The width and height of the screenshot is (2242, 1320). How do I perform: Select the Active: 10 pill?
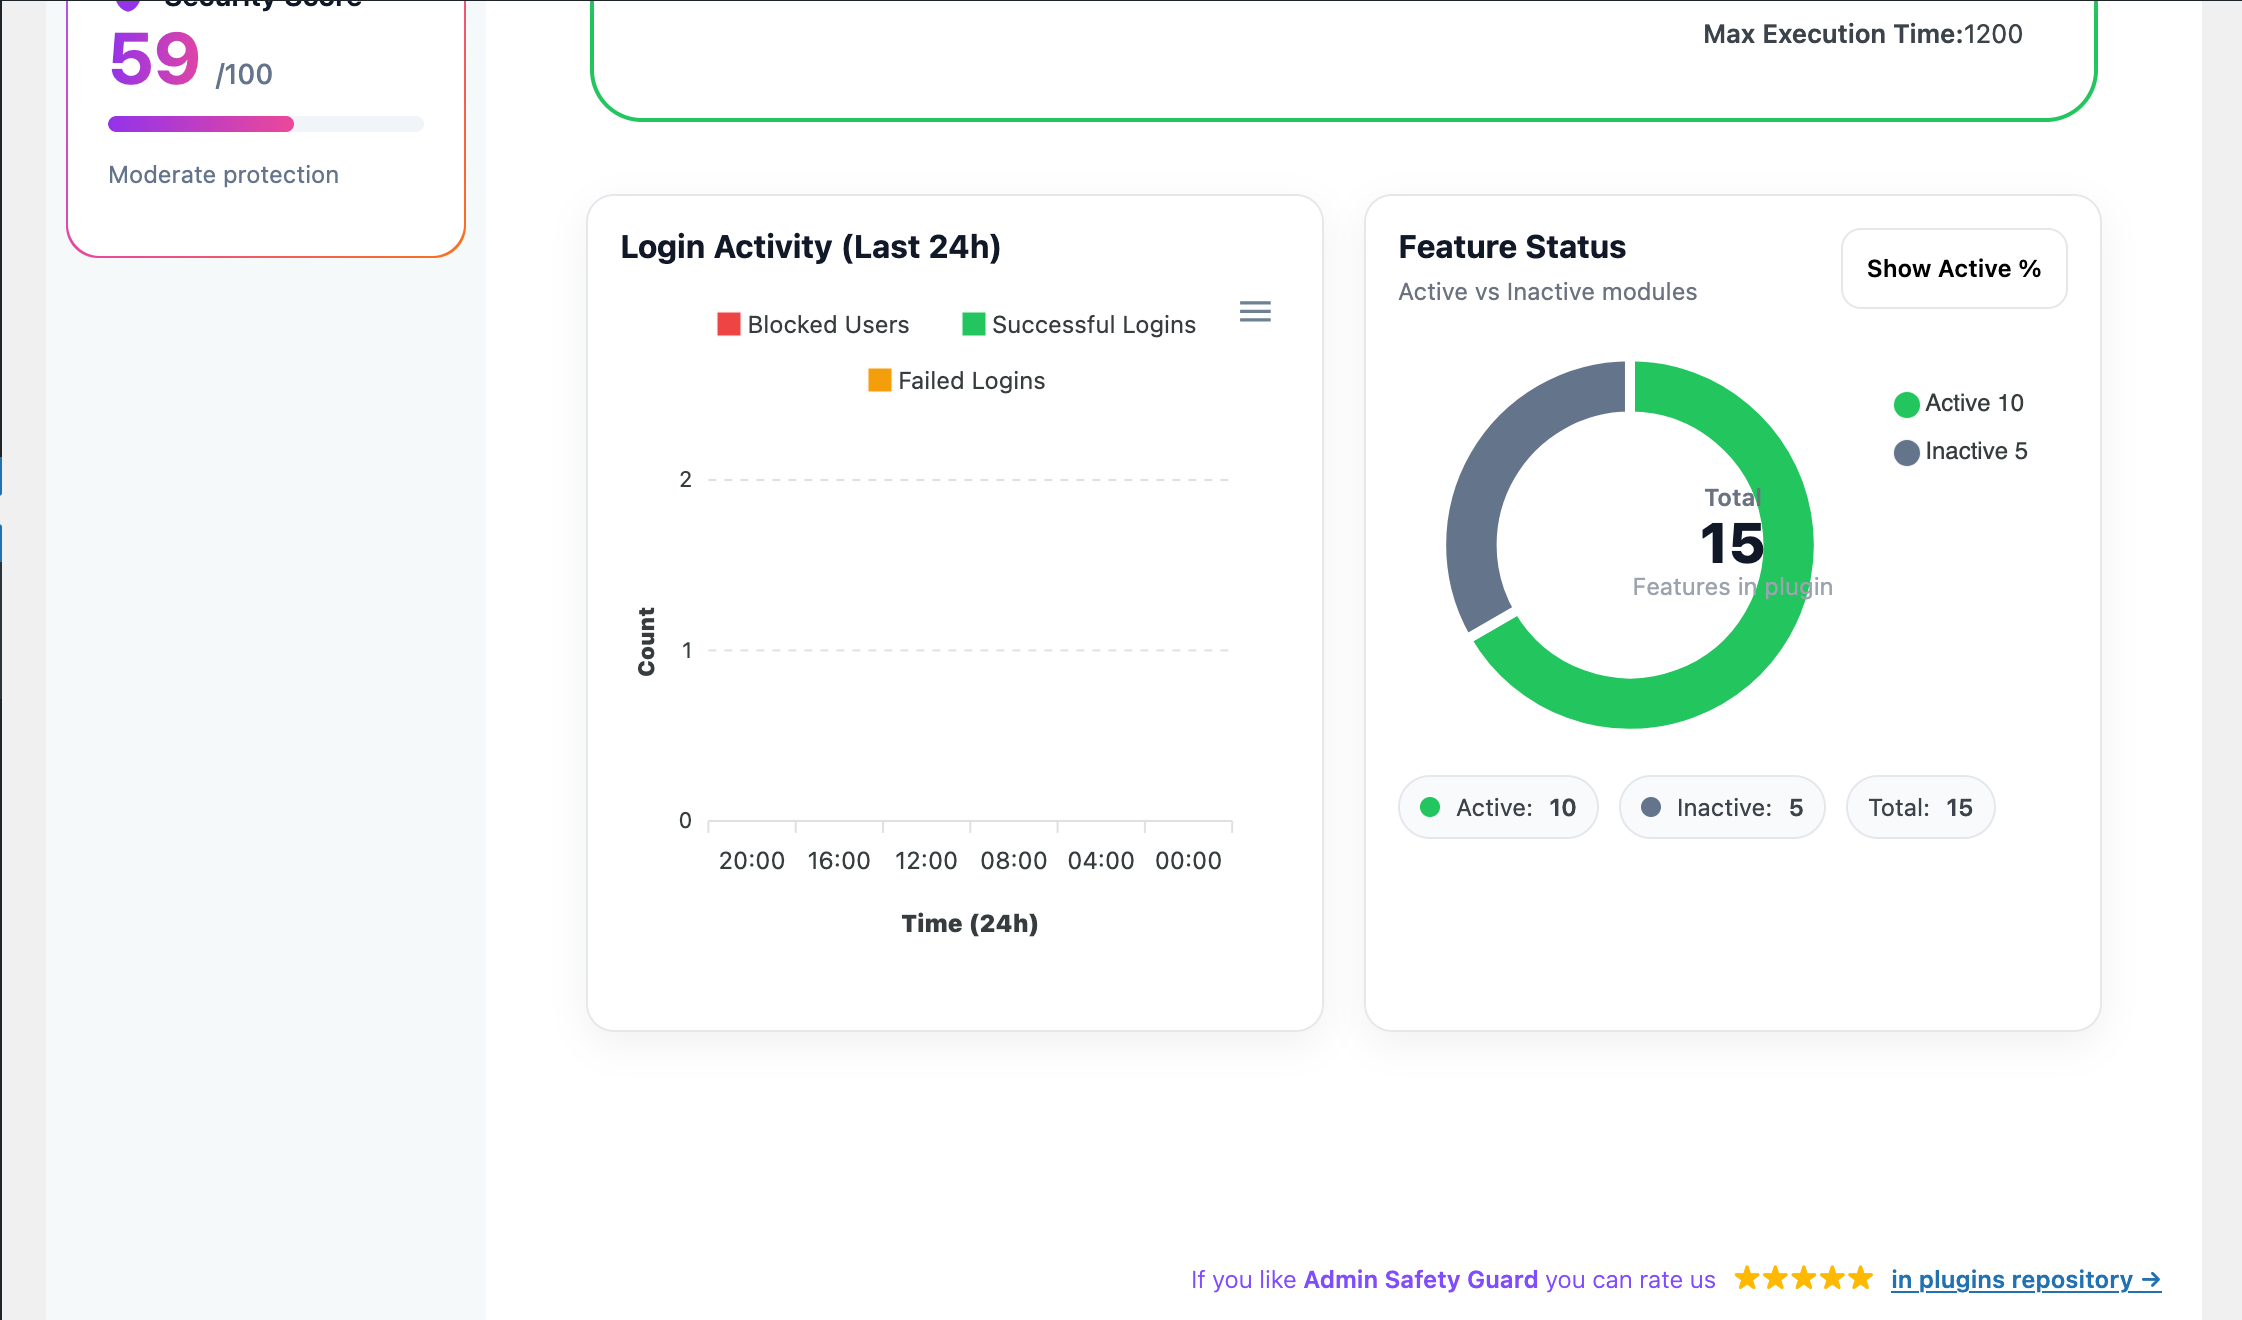pos(1498,807)
